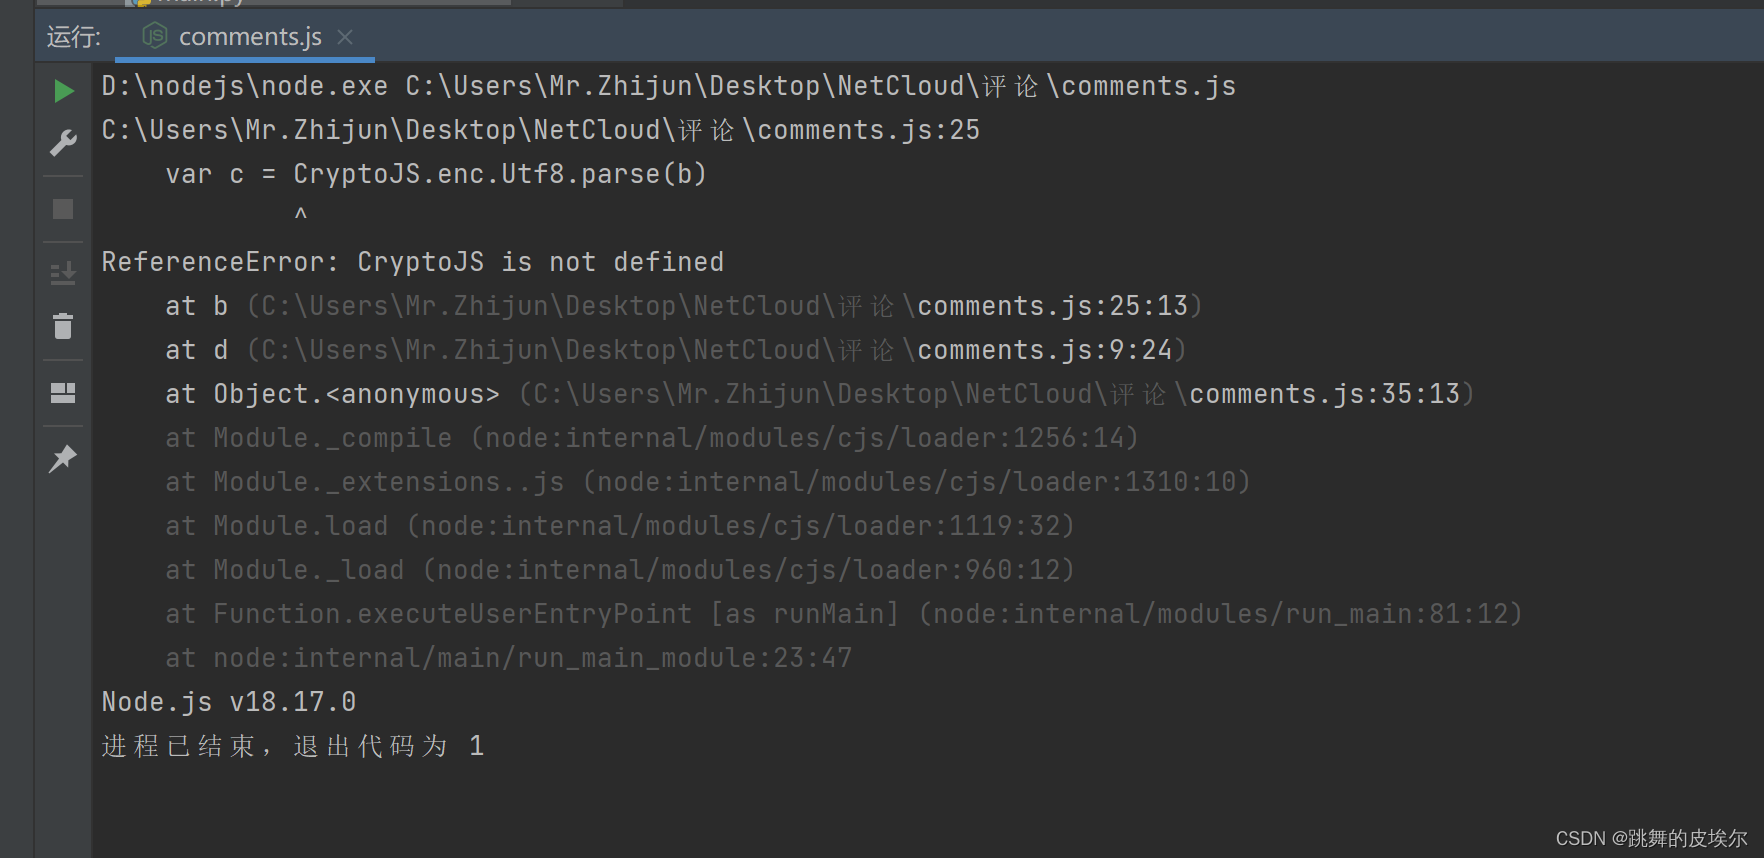The image size is (1764, 858).
Task: Select the Module._compile loader:1256:14 frame
Action: tap(652, 438)
